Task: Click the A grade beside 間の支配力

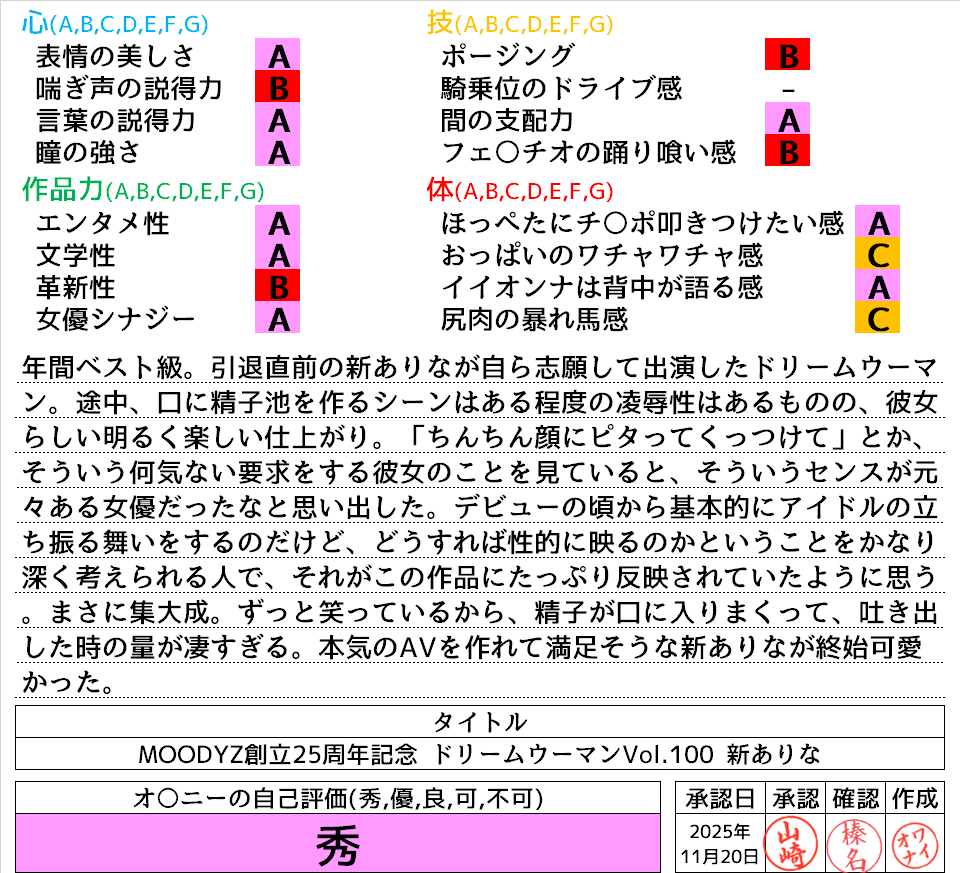Action: pyautogui.click(x=787, y=121)
